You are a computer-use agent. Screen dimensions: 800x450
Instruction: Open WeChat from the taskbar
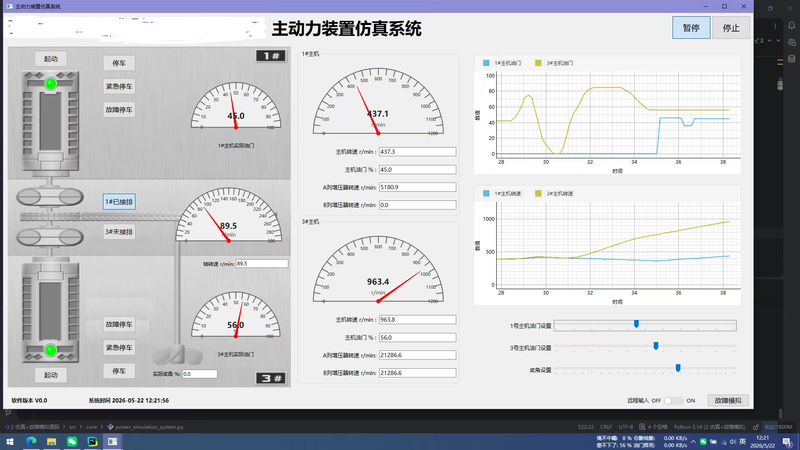coord(72,441)
